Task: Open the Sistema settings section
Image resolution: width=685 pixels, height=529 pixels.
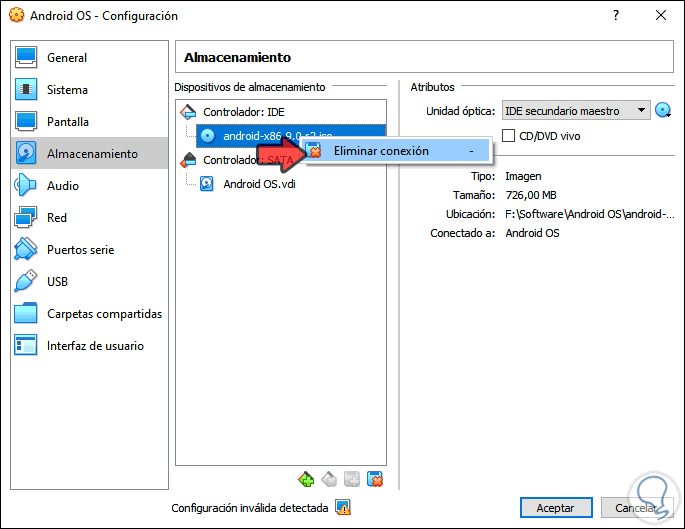Action: point(89,90)
